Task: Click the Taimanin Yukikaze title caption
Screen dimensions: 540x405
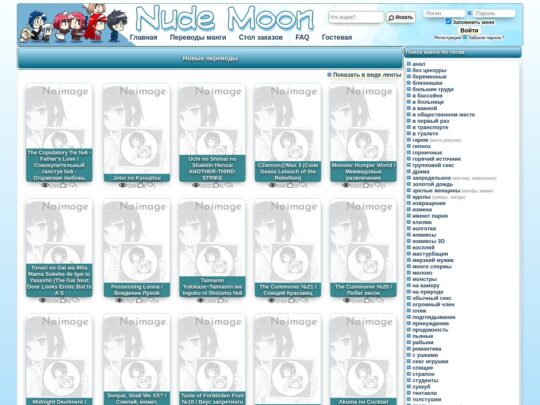Action: [x=212, y=287]
